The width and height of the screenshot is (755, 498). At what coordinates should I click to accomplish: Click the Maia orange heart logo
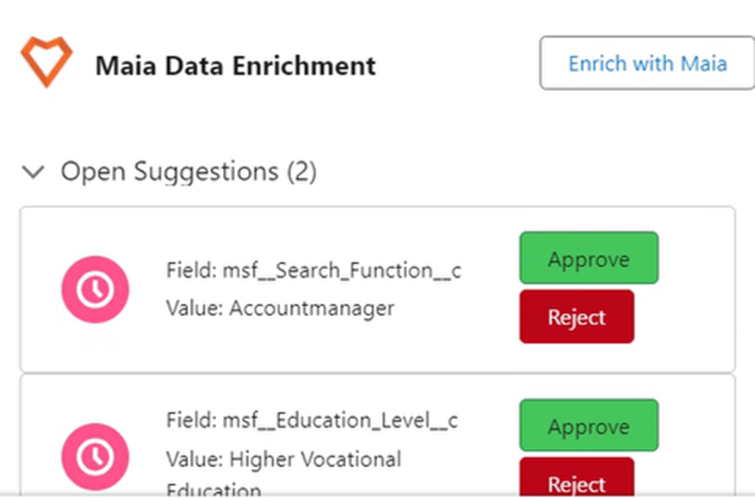(x=47, y=63)
